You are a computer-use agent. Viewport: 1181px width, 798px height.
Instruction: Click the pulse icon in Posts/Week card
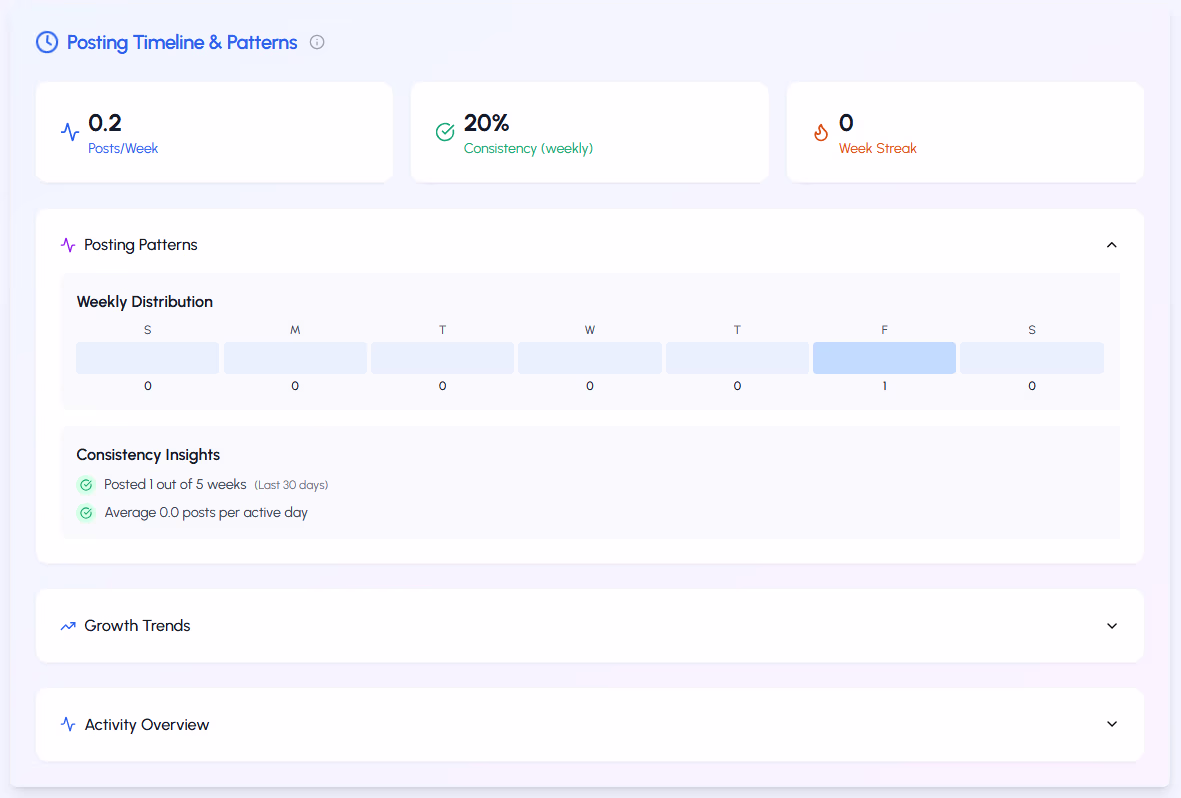click(70, 132)
